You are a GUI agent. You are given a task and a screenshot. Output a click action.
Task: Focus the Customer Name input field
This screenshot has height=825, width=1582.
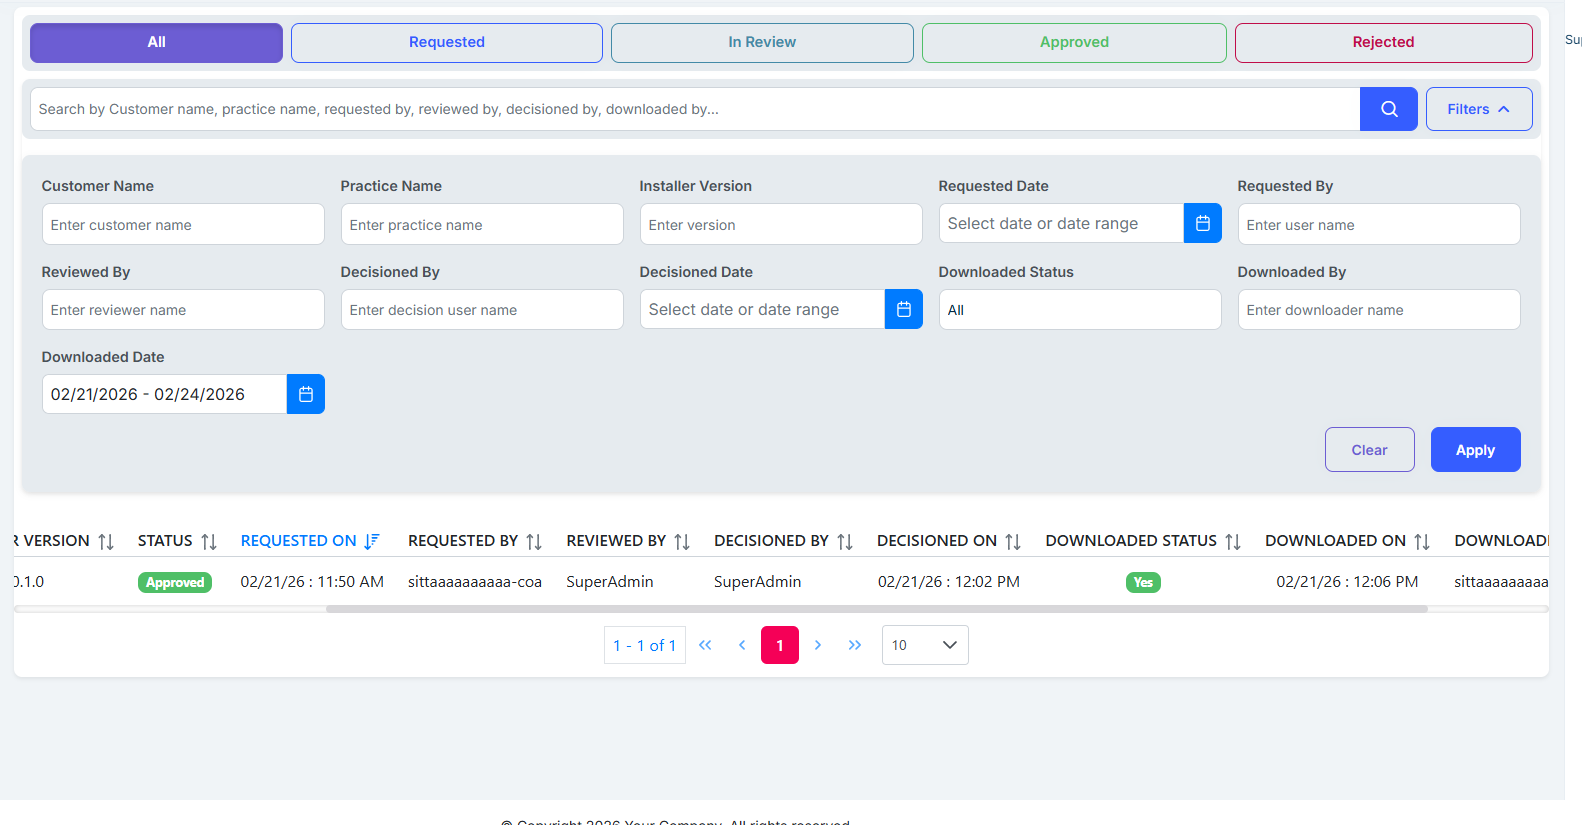point(183,225)
